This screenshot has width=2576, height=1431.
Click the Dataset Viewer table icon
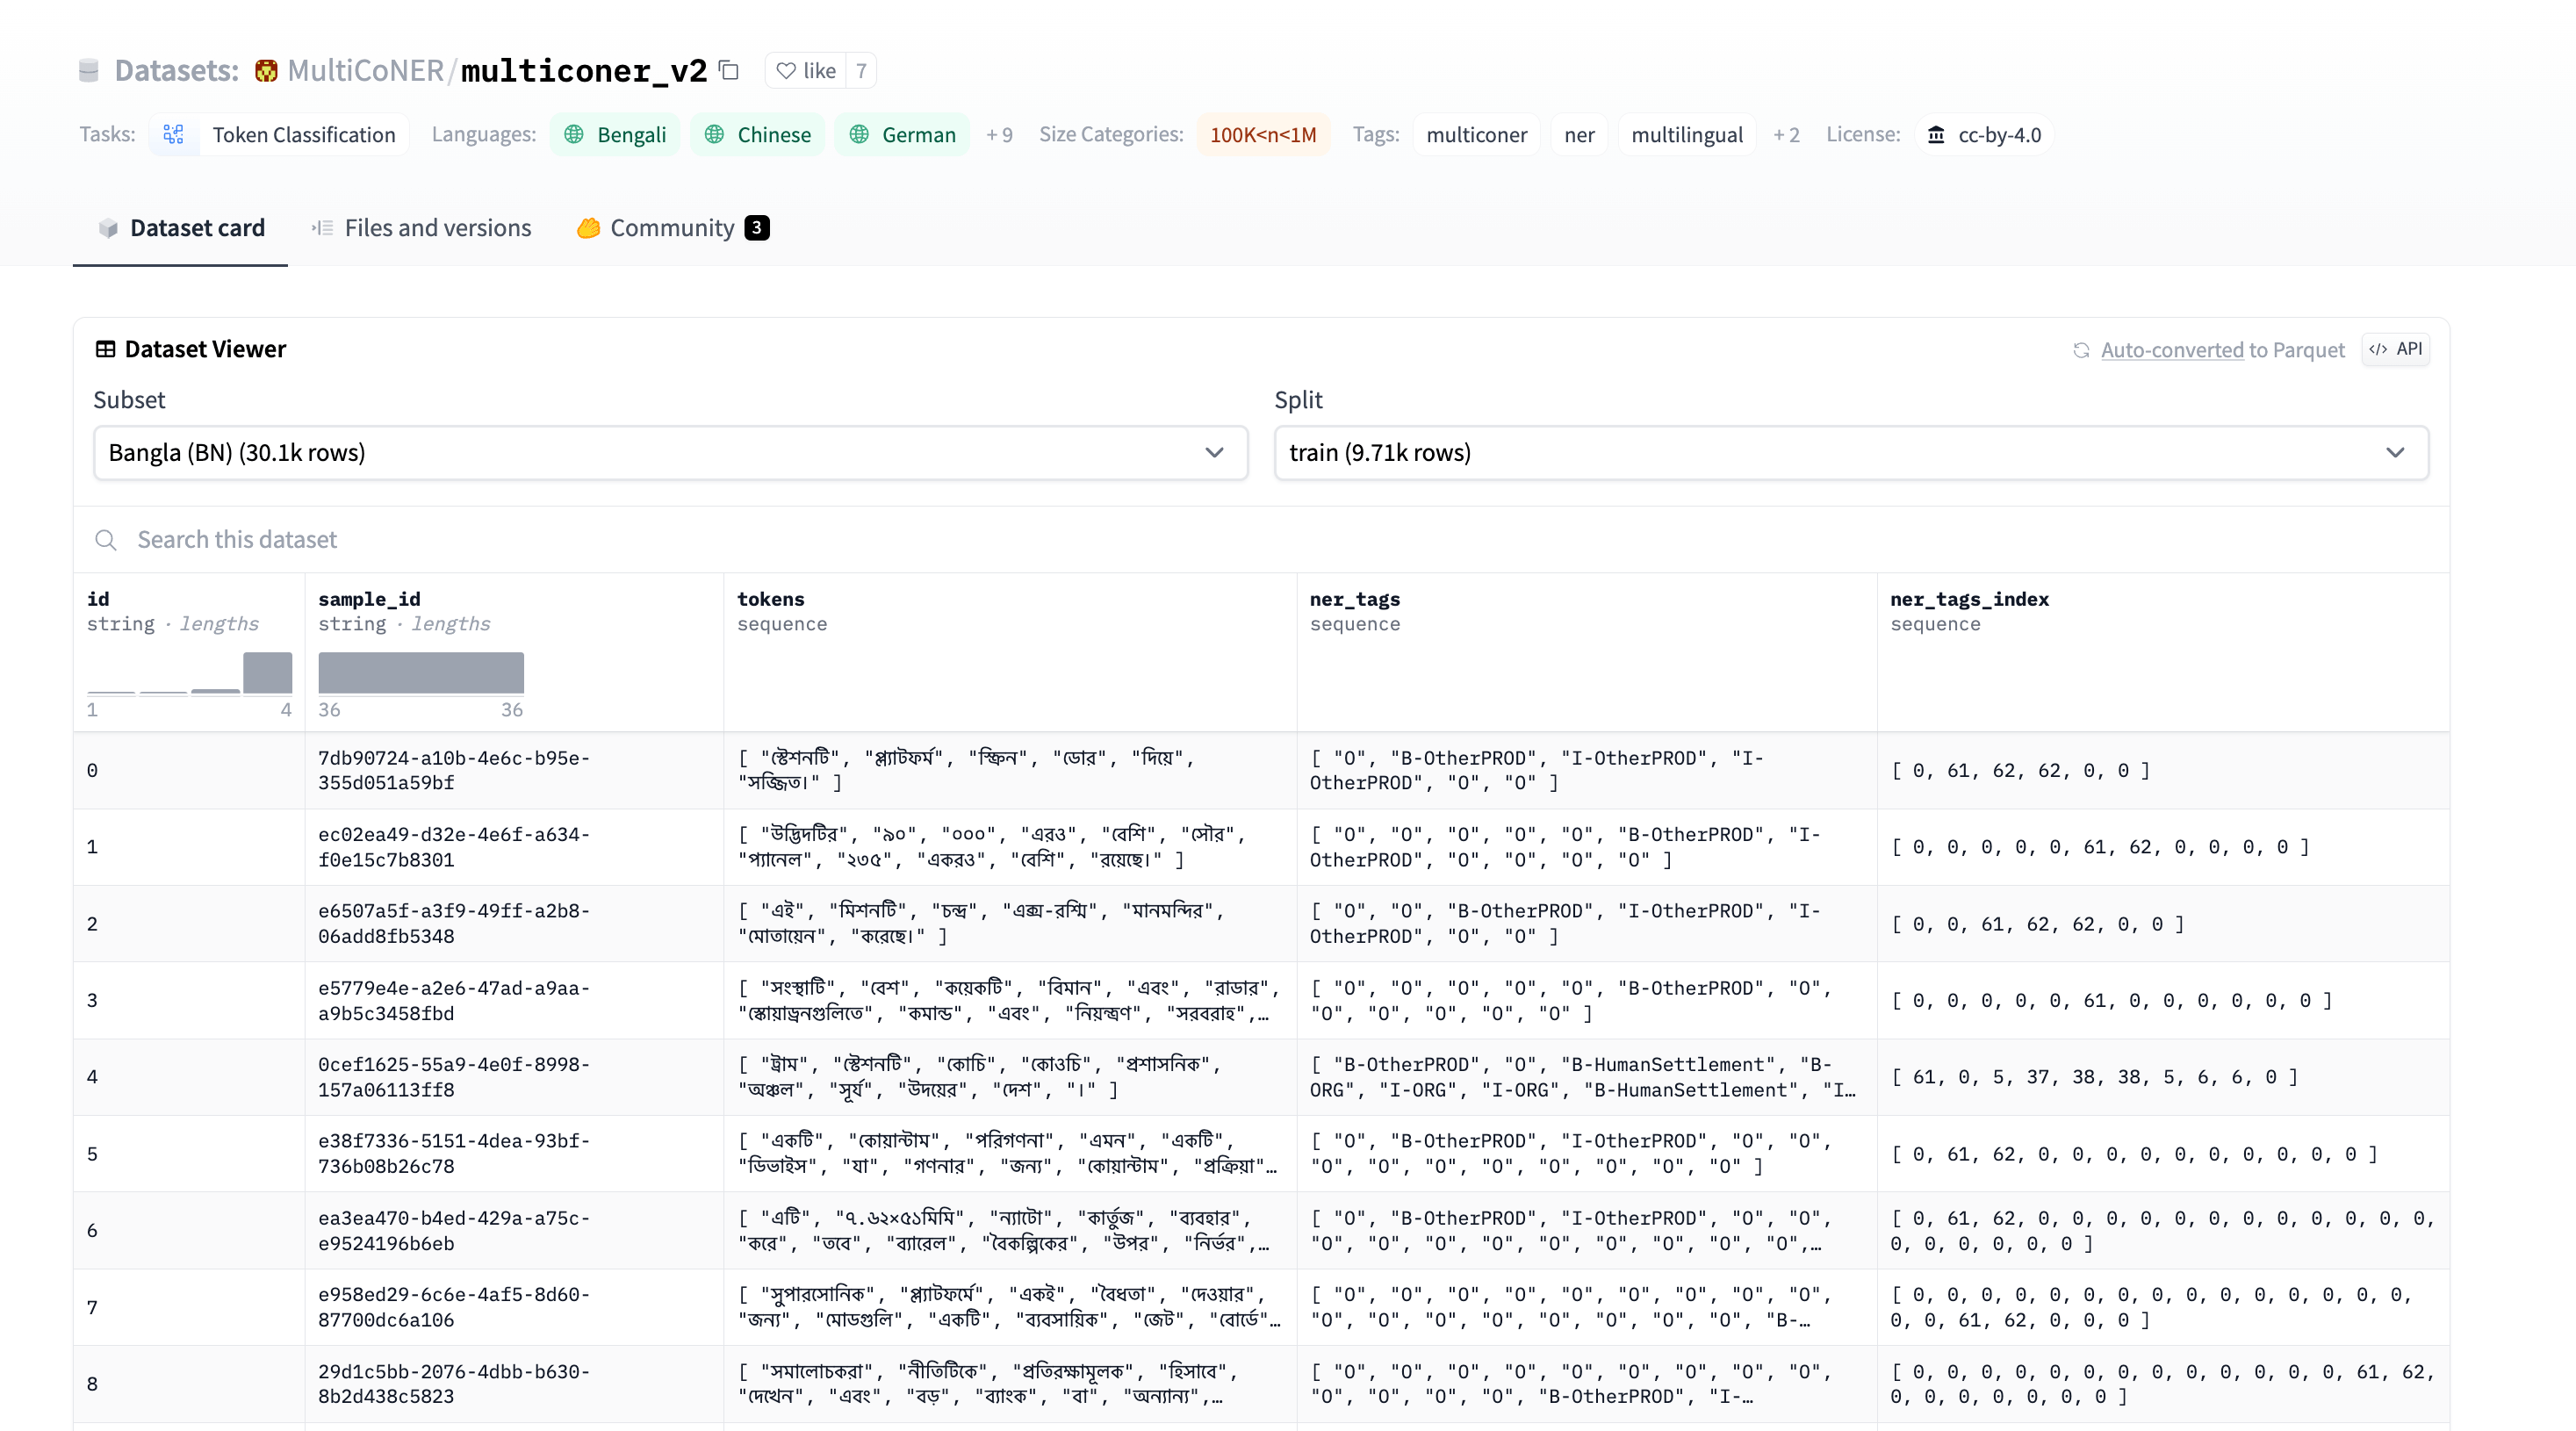coord(105,349)
